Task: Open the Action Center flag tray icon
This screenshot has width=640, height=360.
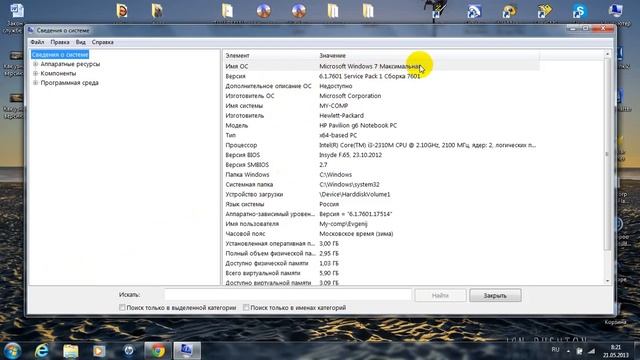Action: (579, 351)
